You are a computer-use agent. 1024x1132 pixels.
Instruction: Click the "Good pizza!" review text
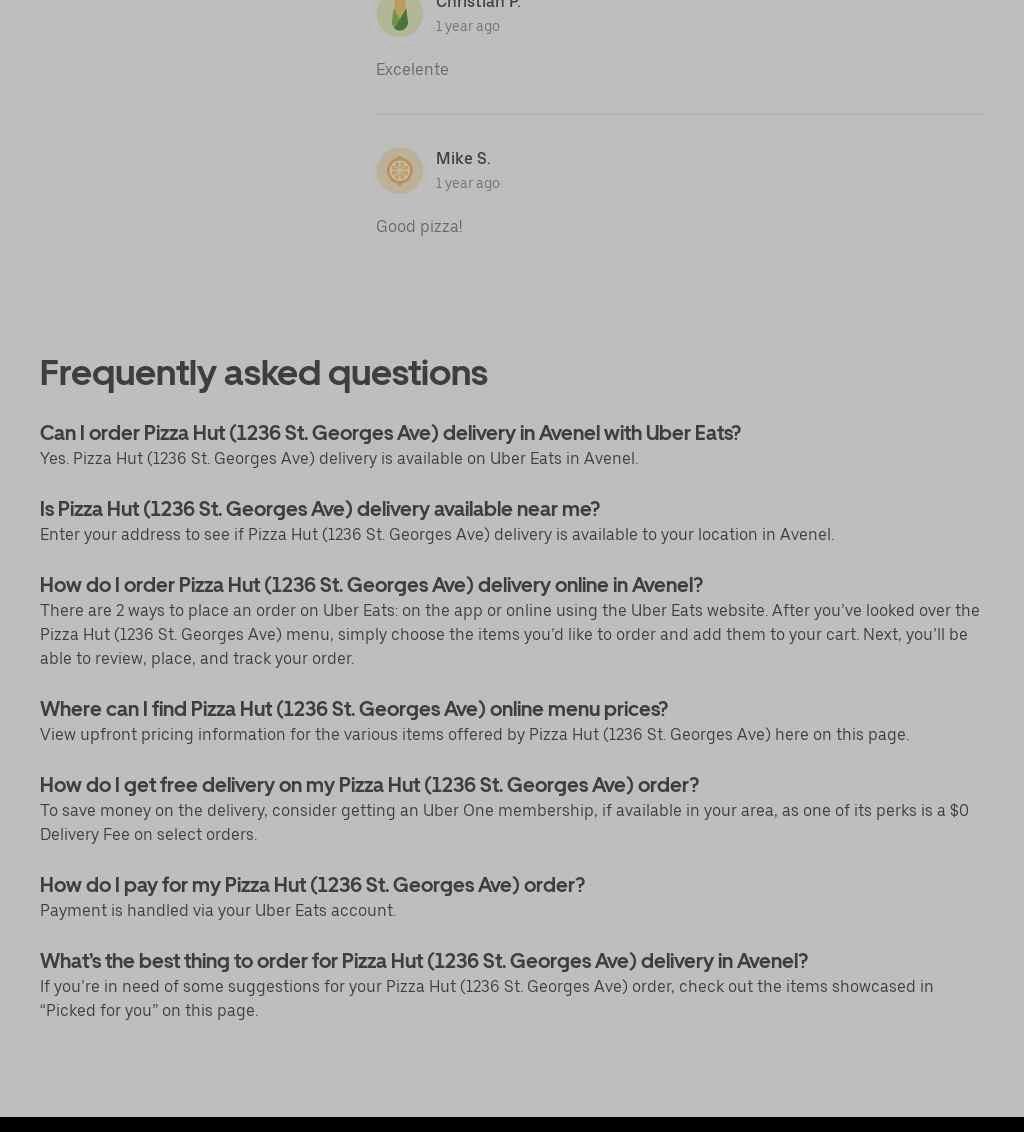pyautogui.click(x=419, y=226)
